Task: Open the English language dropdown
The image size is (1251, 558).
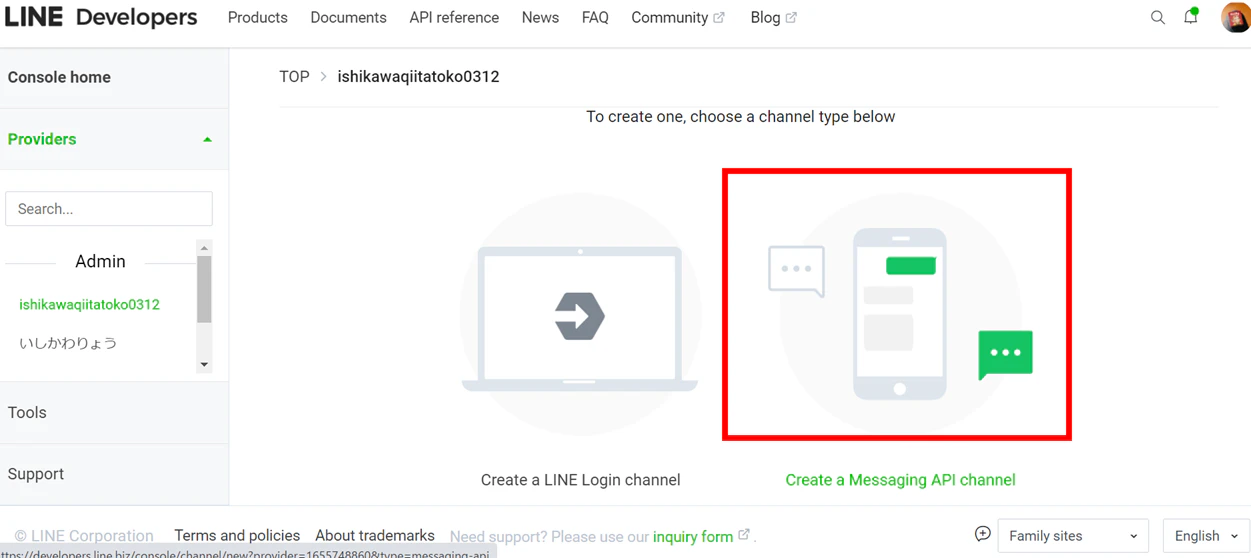Action: pos(1206,536)
